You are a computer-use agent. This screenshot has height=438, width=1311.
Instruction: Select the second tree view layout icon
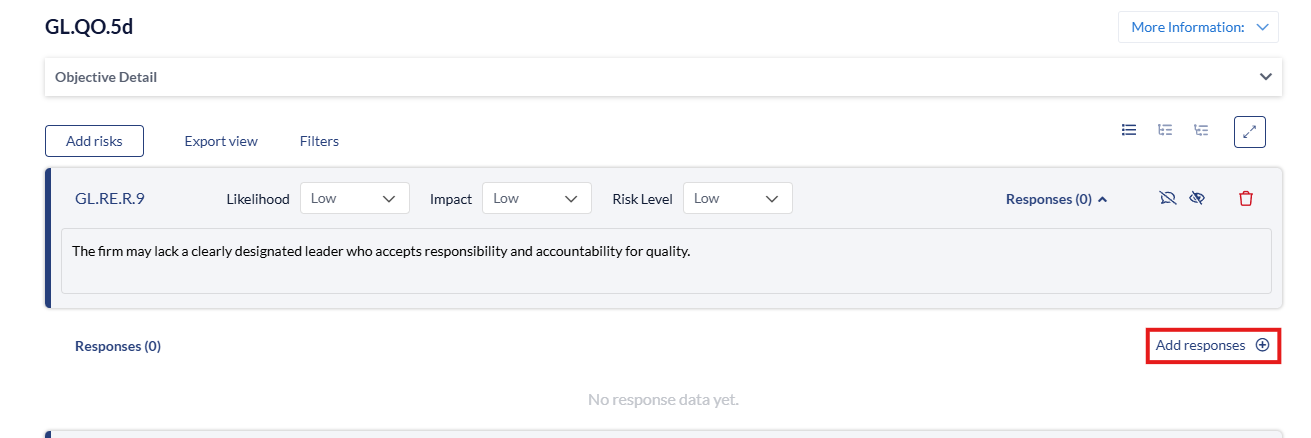1165,130
